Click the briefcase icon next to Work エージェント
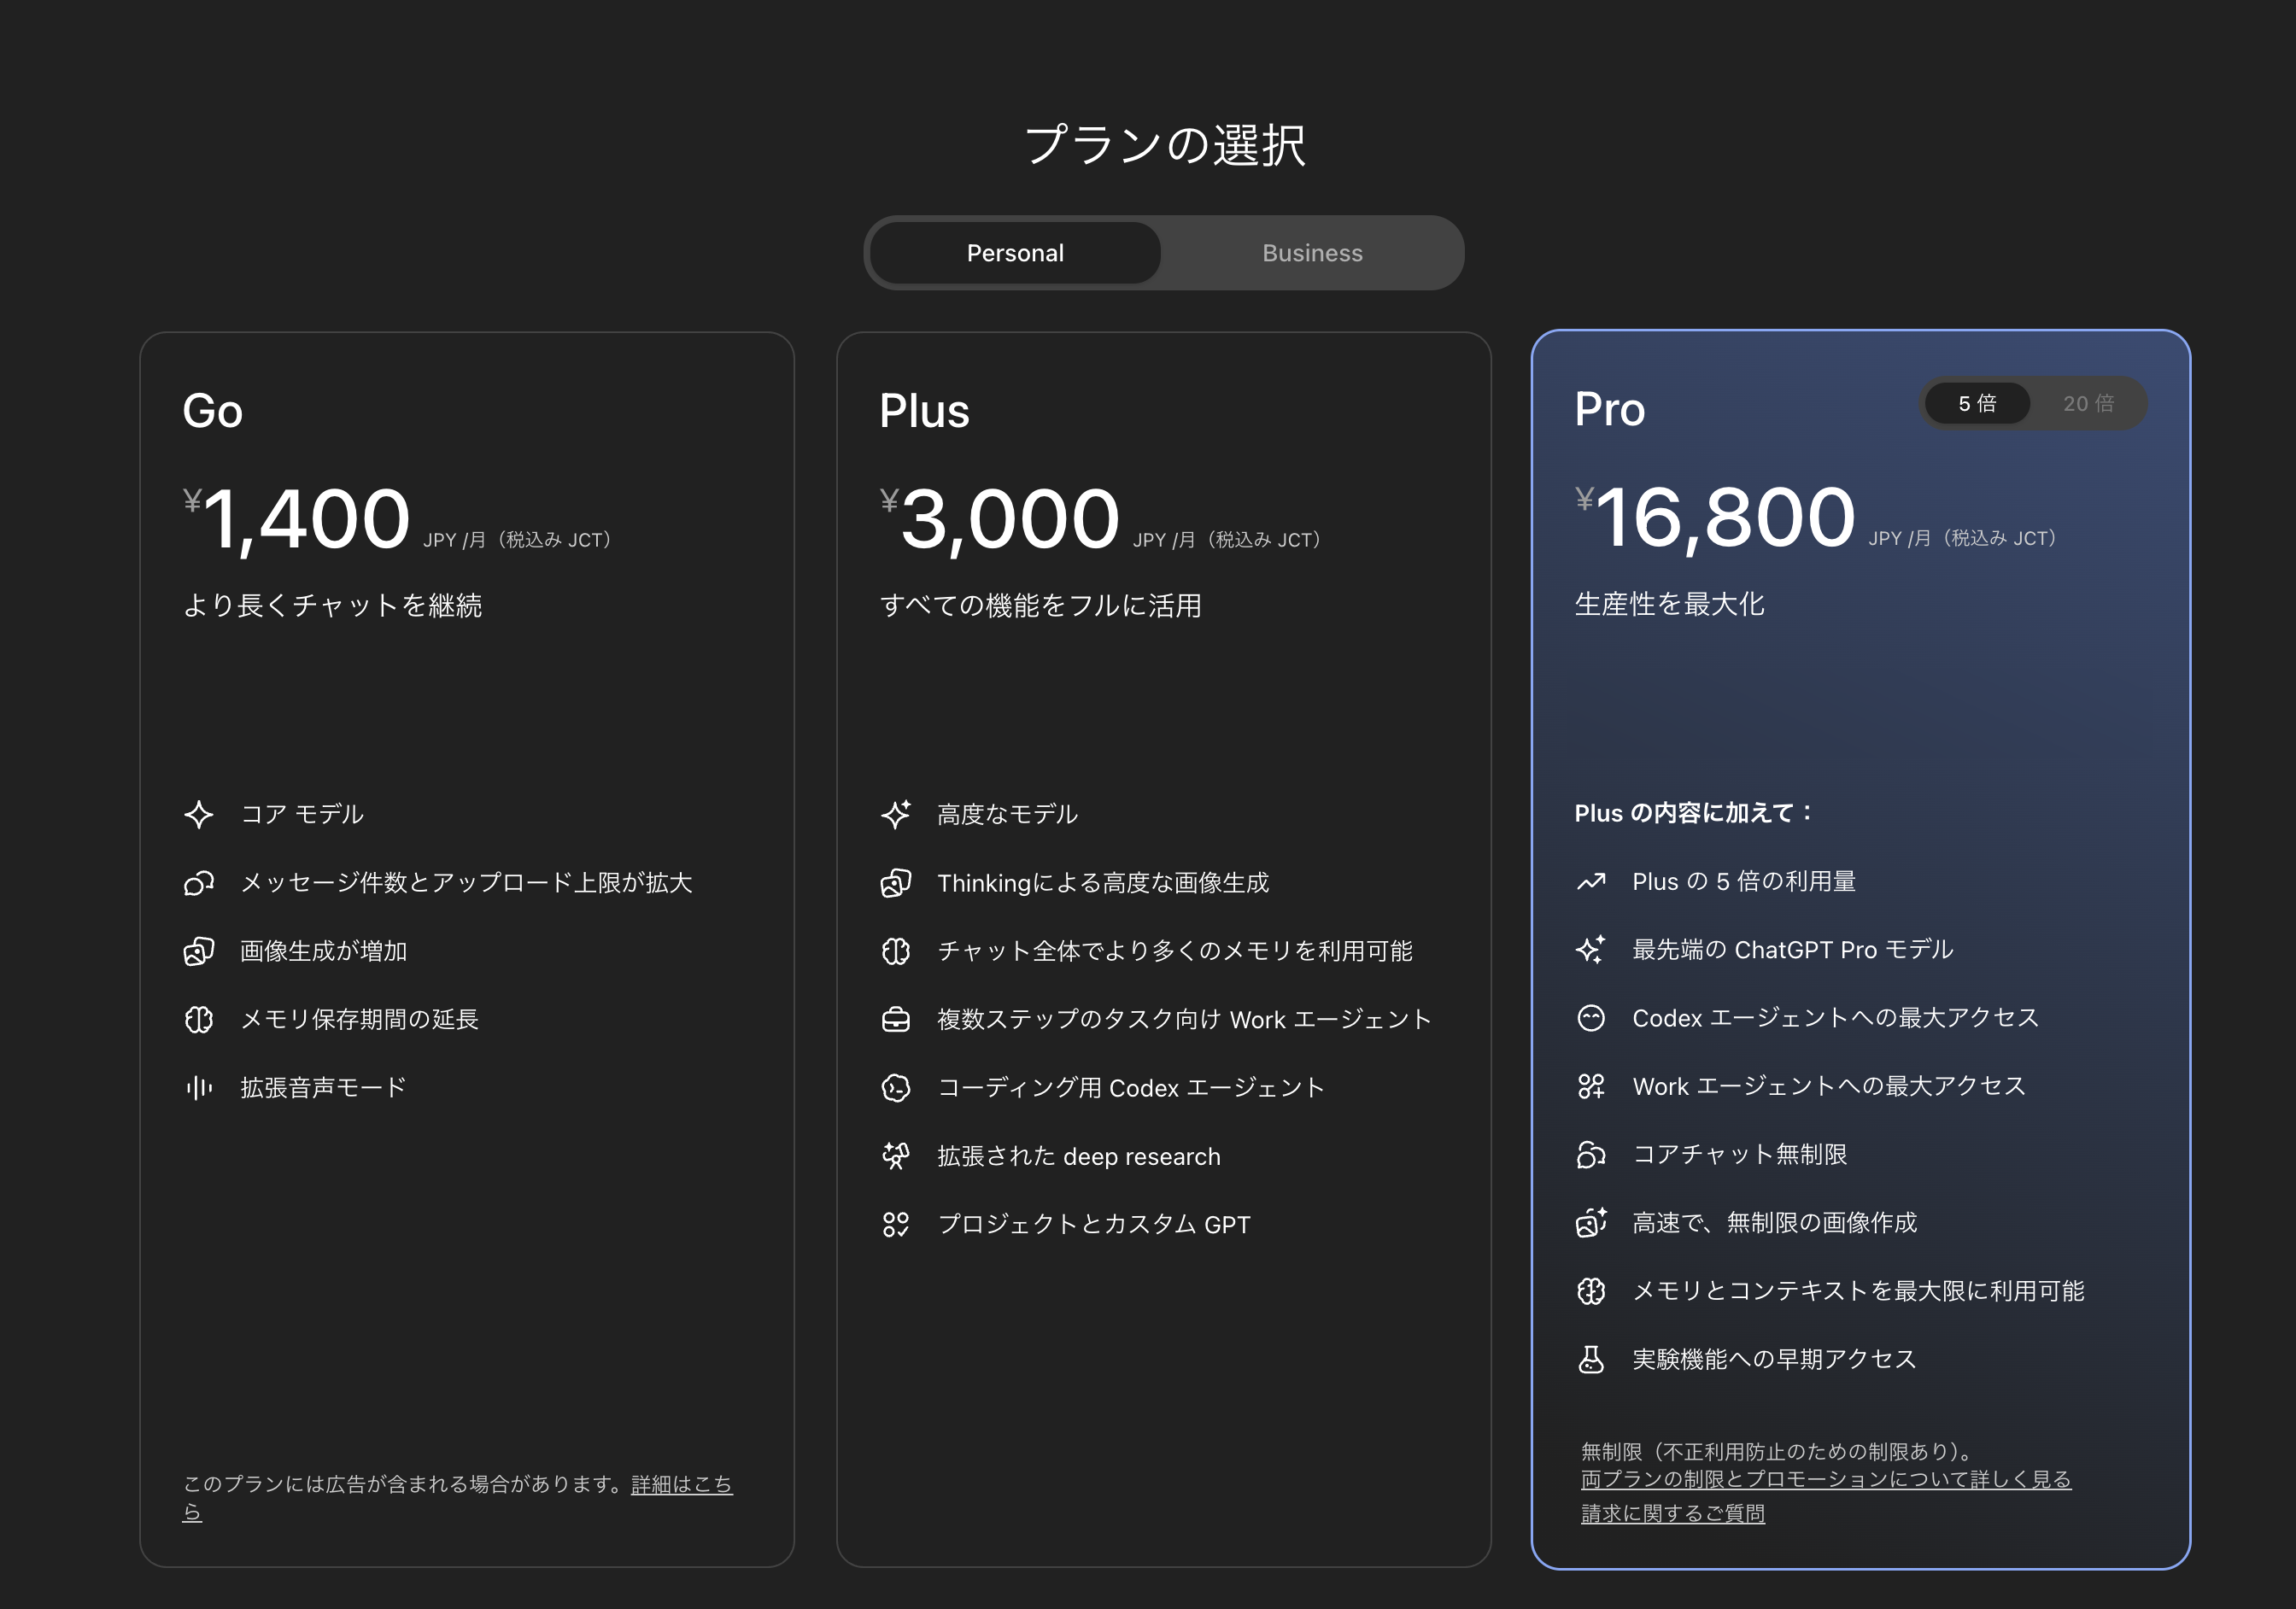 [x=896, y=1019]
